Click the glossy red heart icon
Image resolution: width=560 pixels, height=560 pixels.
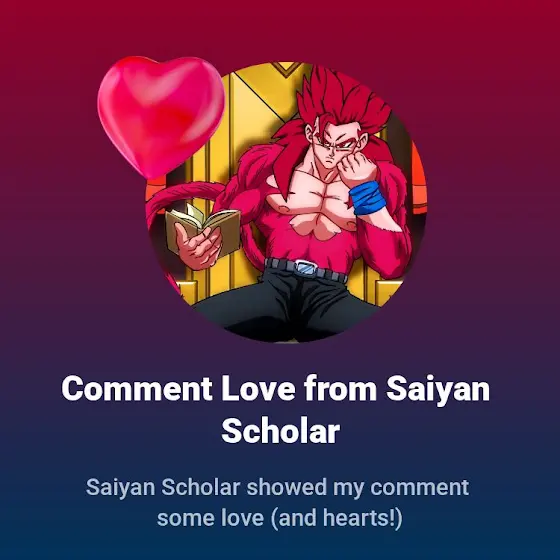[161, 116]
